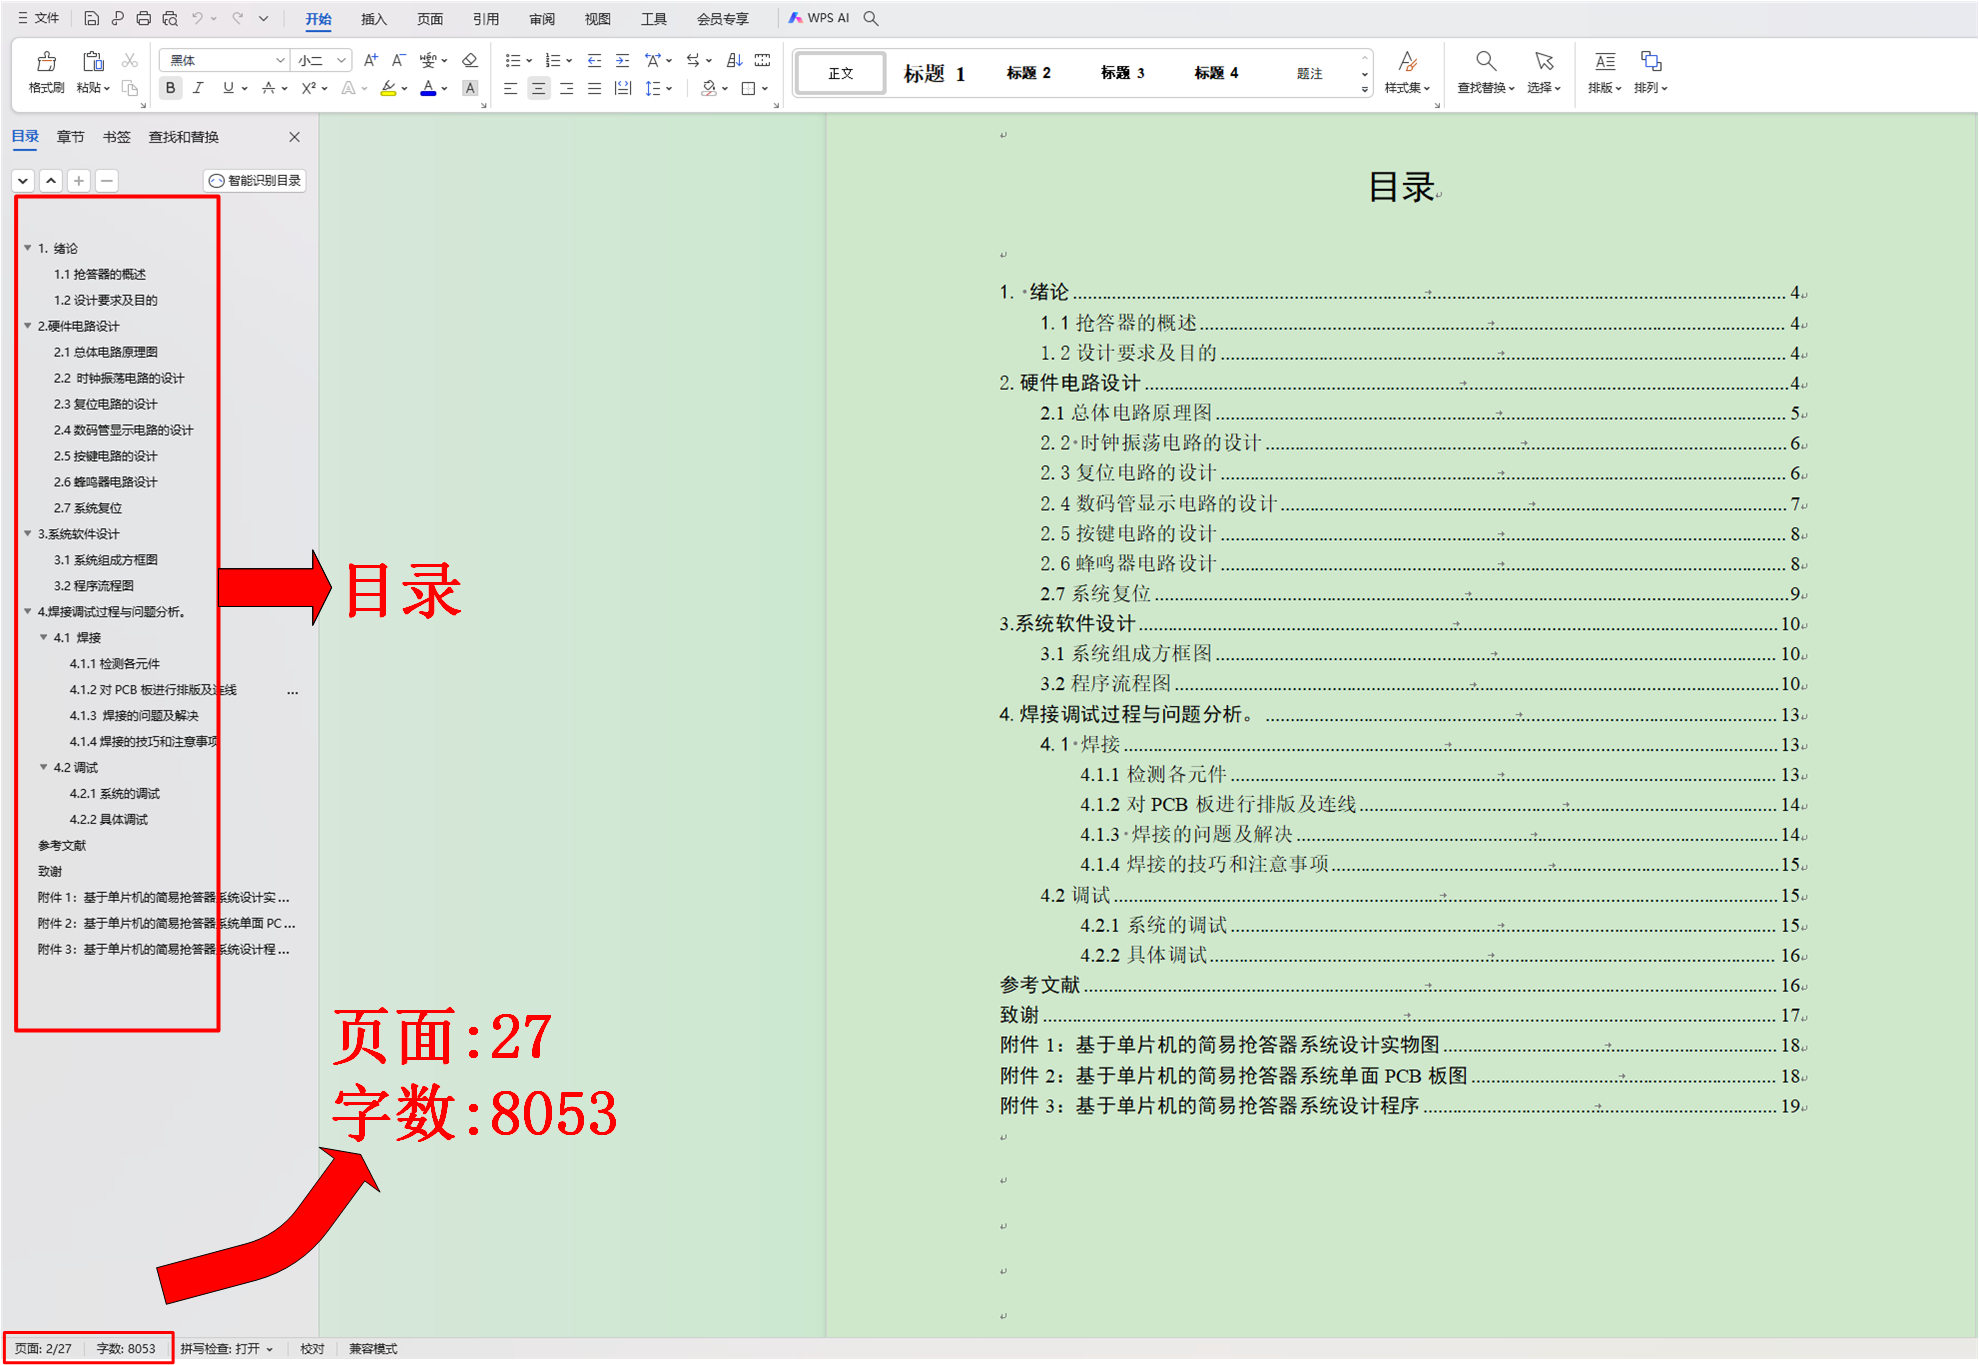The image size is (1979, 1365).
Task: Apply the 标题 1 heading style
Action: click(x=932, y=72)
